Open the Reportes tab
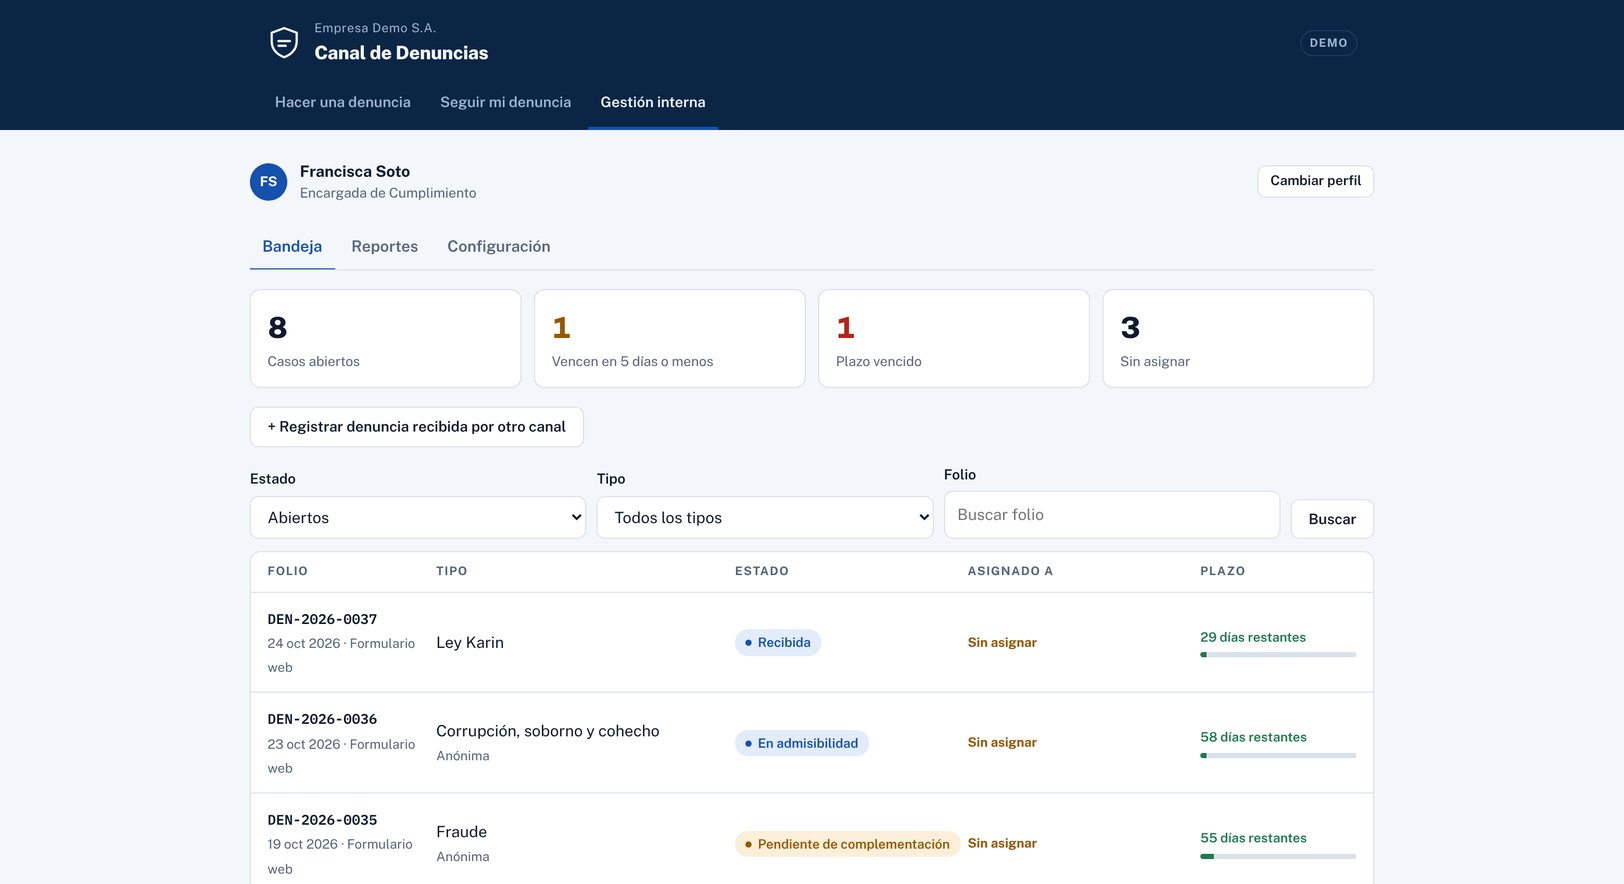Viewport: 1624px width, 884px height. pos(385,247)
